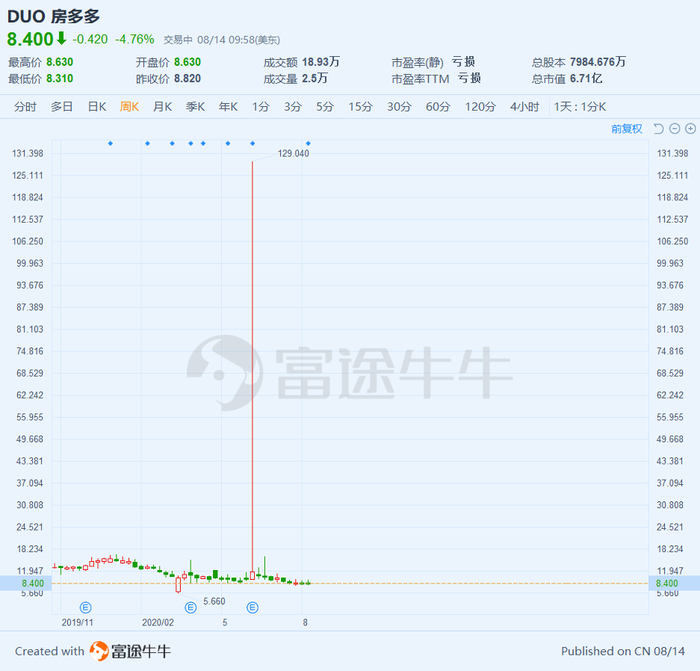Screen dimensions: 700x671
Task: Switch chart to 5分 interval
Action: 325,107
